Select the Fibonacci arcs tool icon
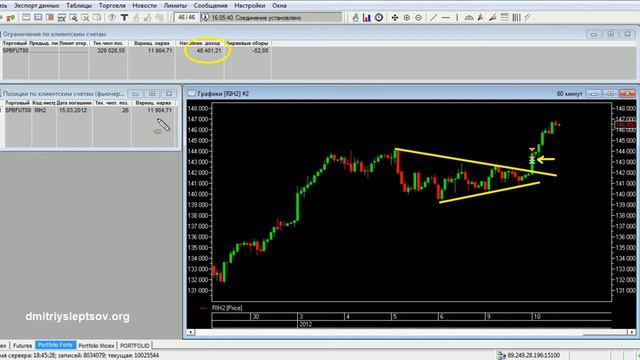Screen dimensions: 640x360 (469, 18)
